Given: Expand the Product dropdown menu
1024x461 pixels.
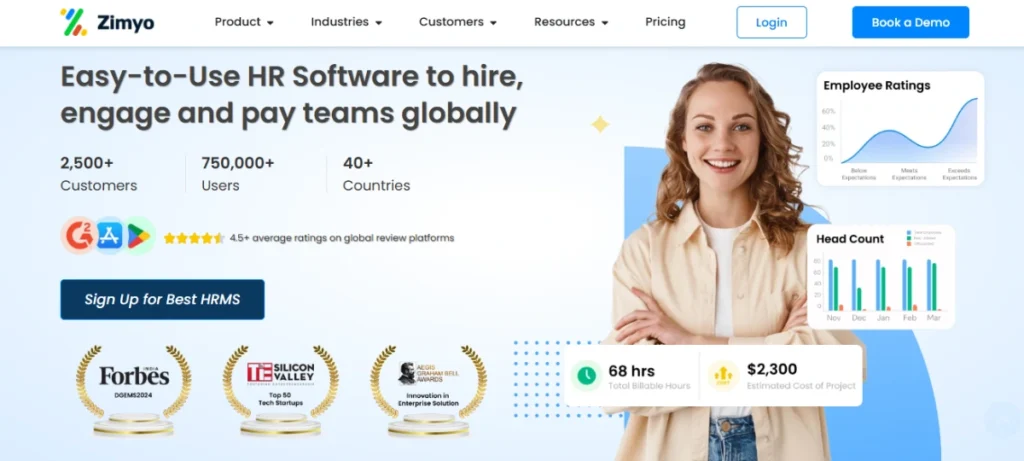Looking at the screenshot, I should pos(244,22).
